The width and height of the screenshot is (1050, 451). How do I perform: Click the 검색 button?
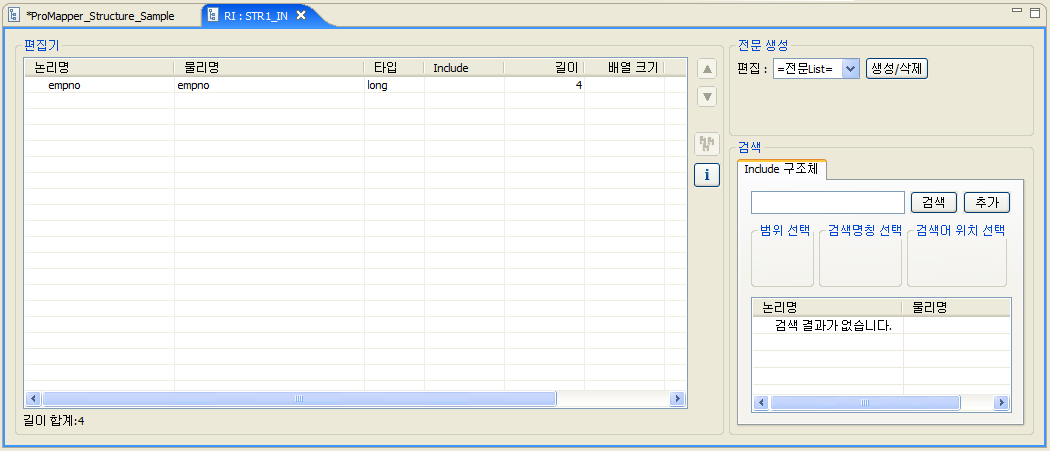pyautogui.click(x=933, y=202)
